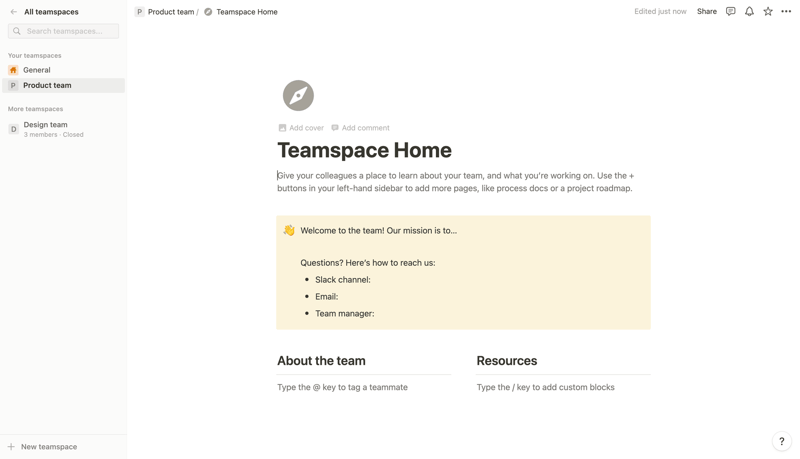
Task: Click the Team manager bullet
Action: (x=344, y=314)
